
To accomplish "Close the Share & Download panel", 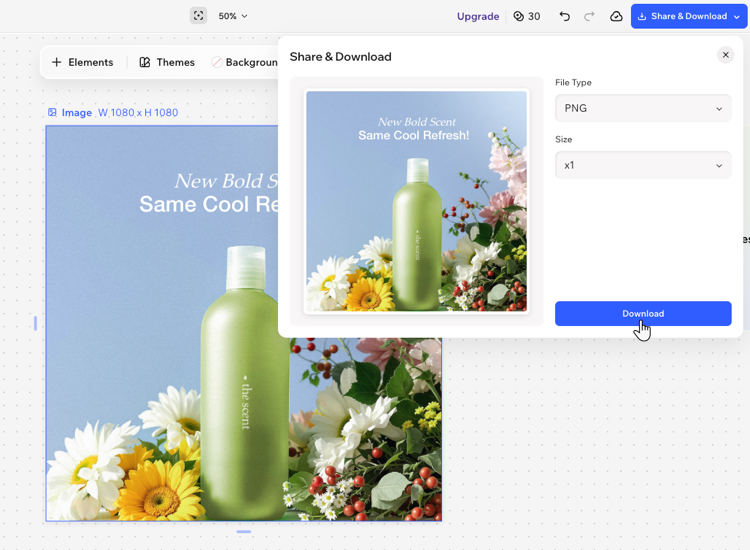I will 726,55.
